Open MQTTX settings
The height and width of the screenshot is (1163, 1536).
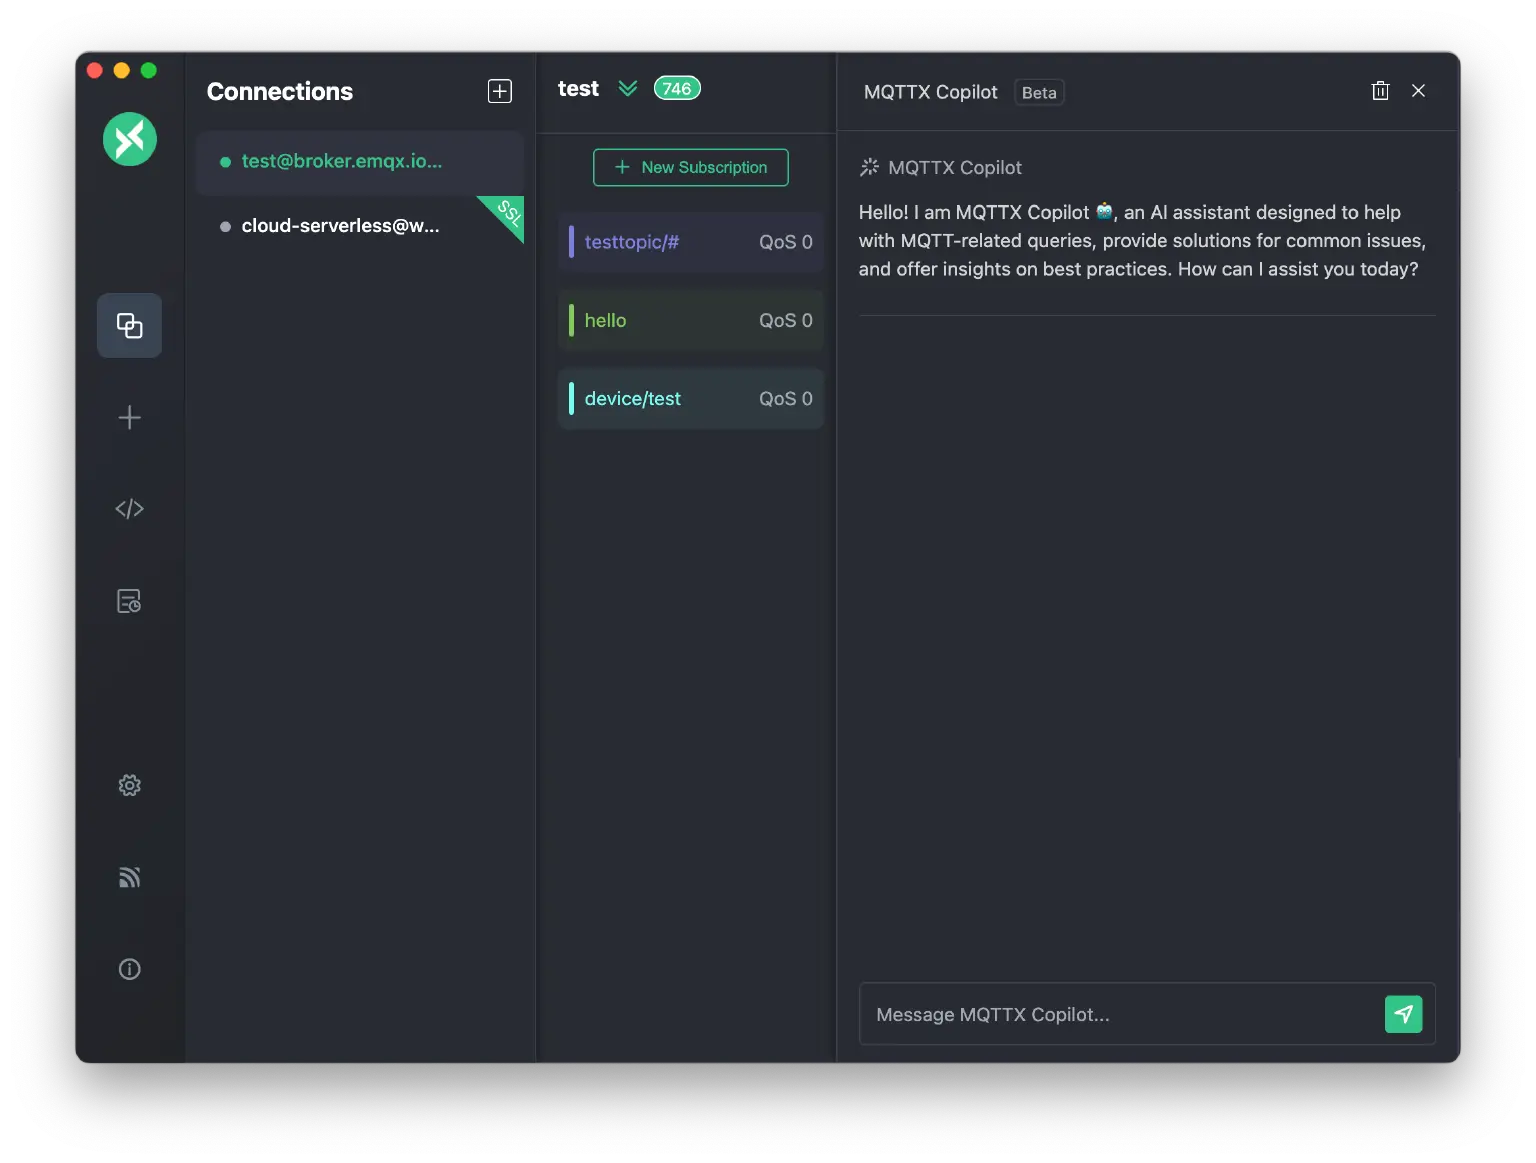pyautogui.click(x=129, y=785)
